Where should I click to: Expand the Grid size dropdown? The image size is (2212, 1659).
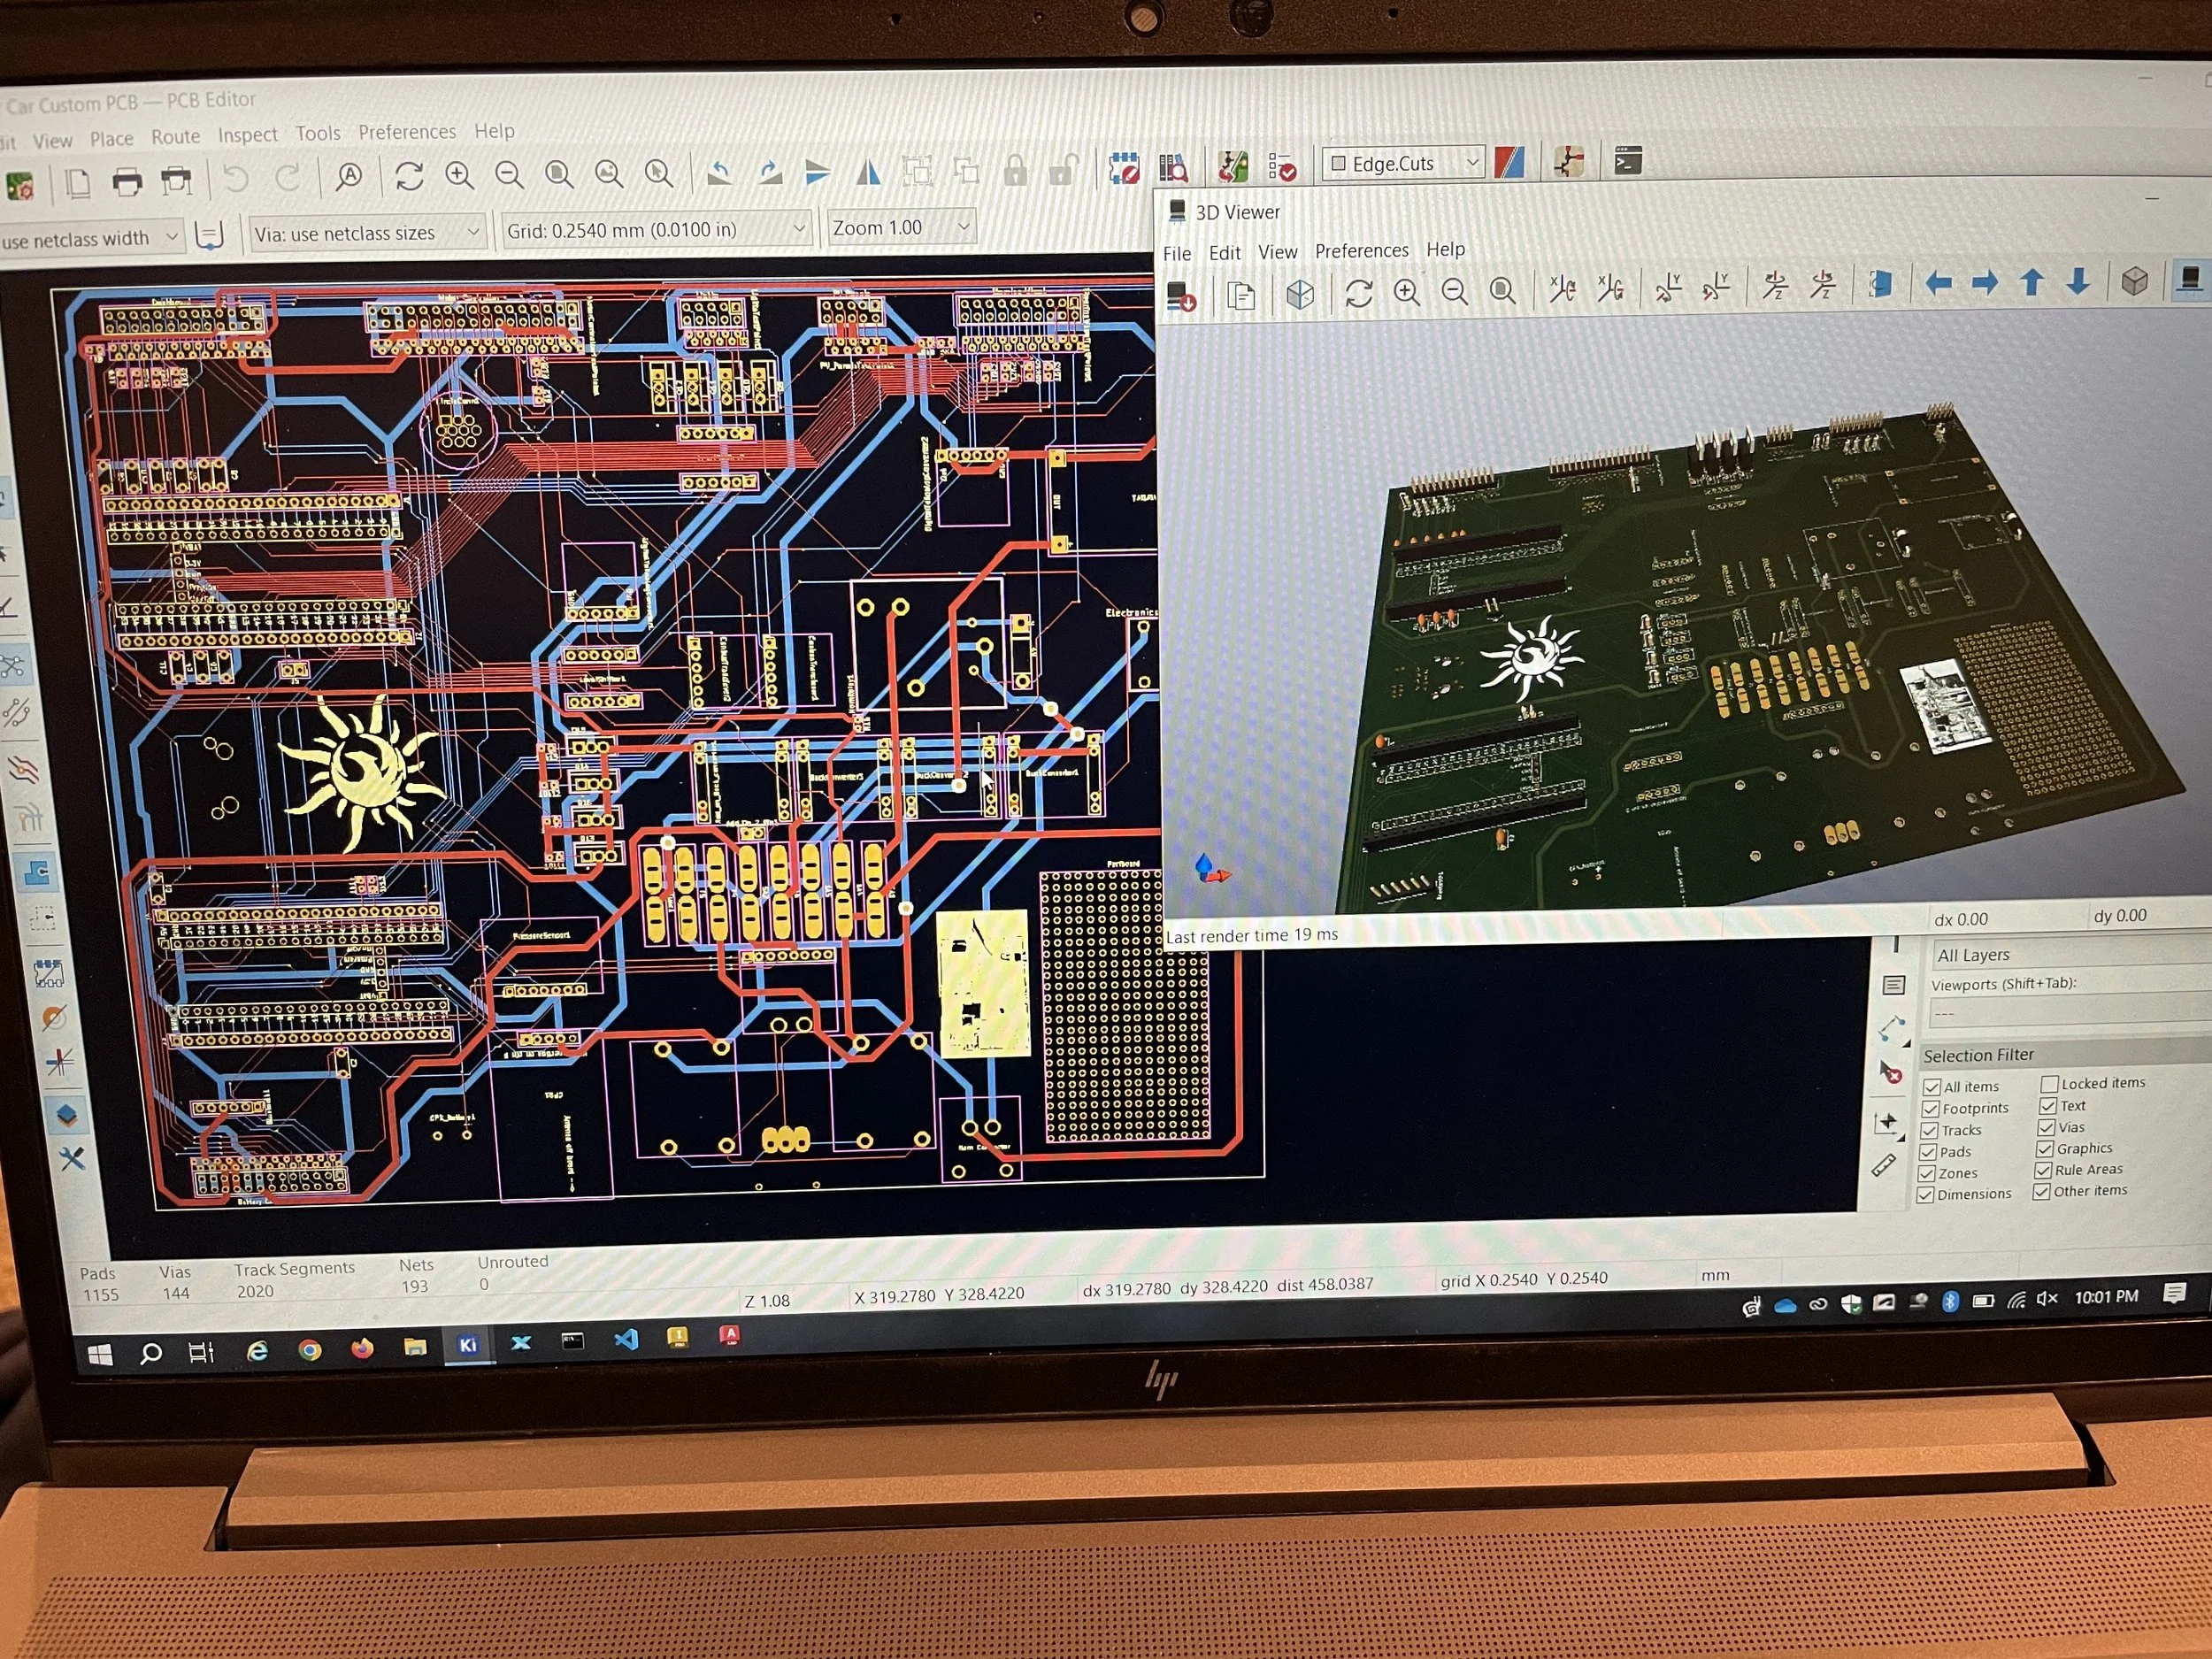pos(799,229)
